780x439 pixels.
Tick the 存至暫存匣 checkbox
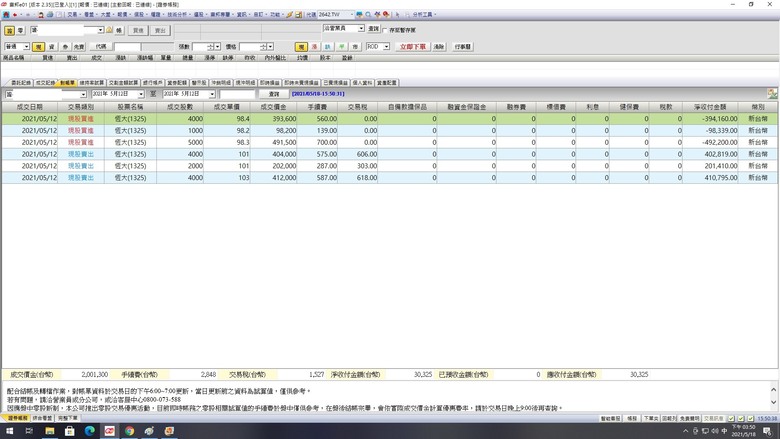point(385,30)
